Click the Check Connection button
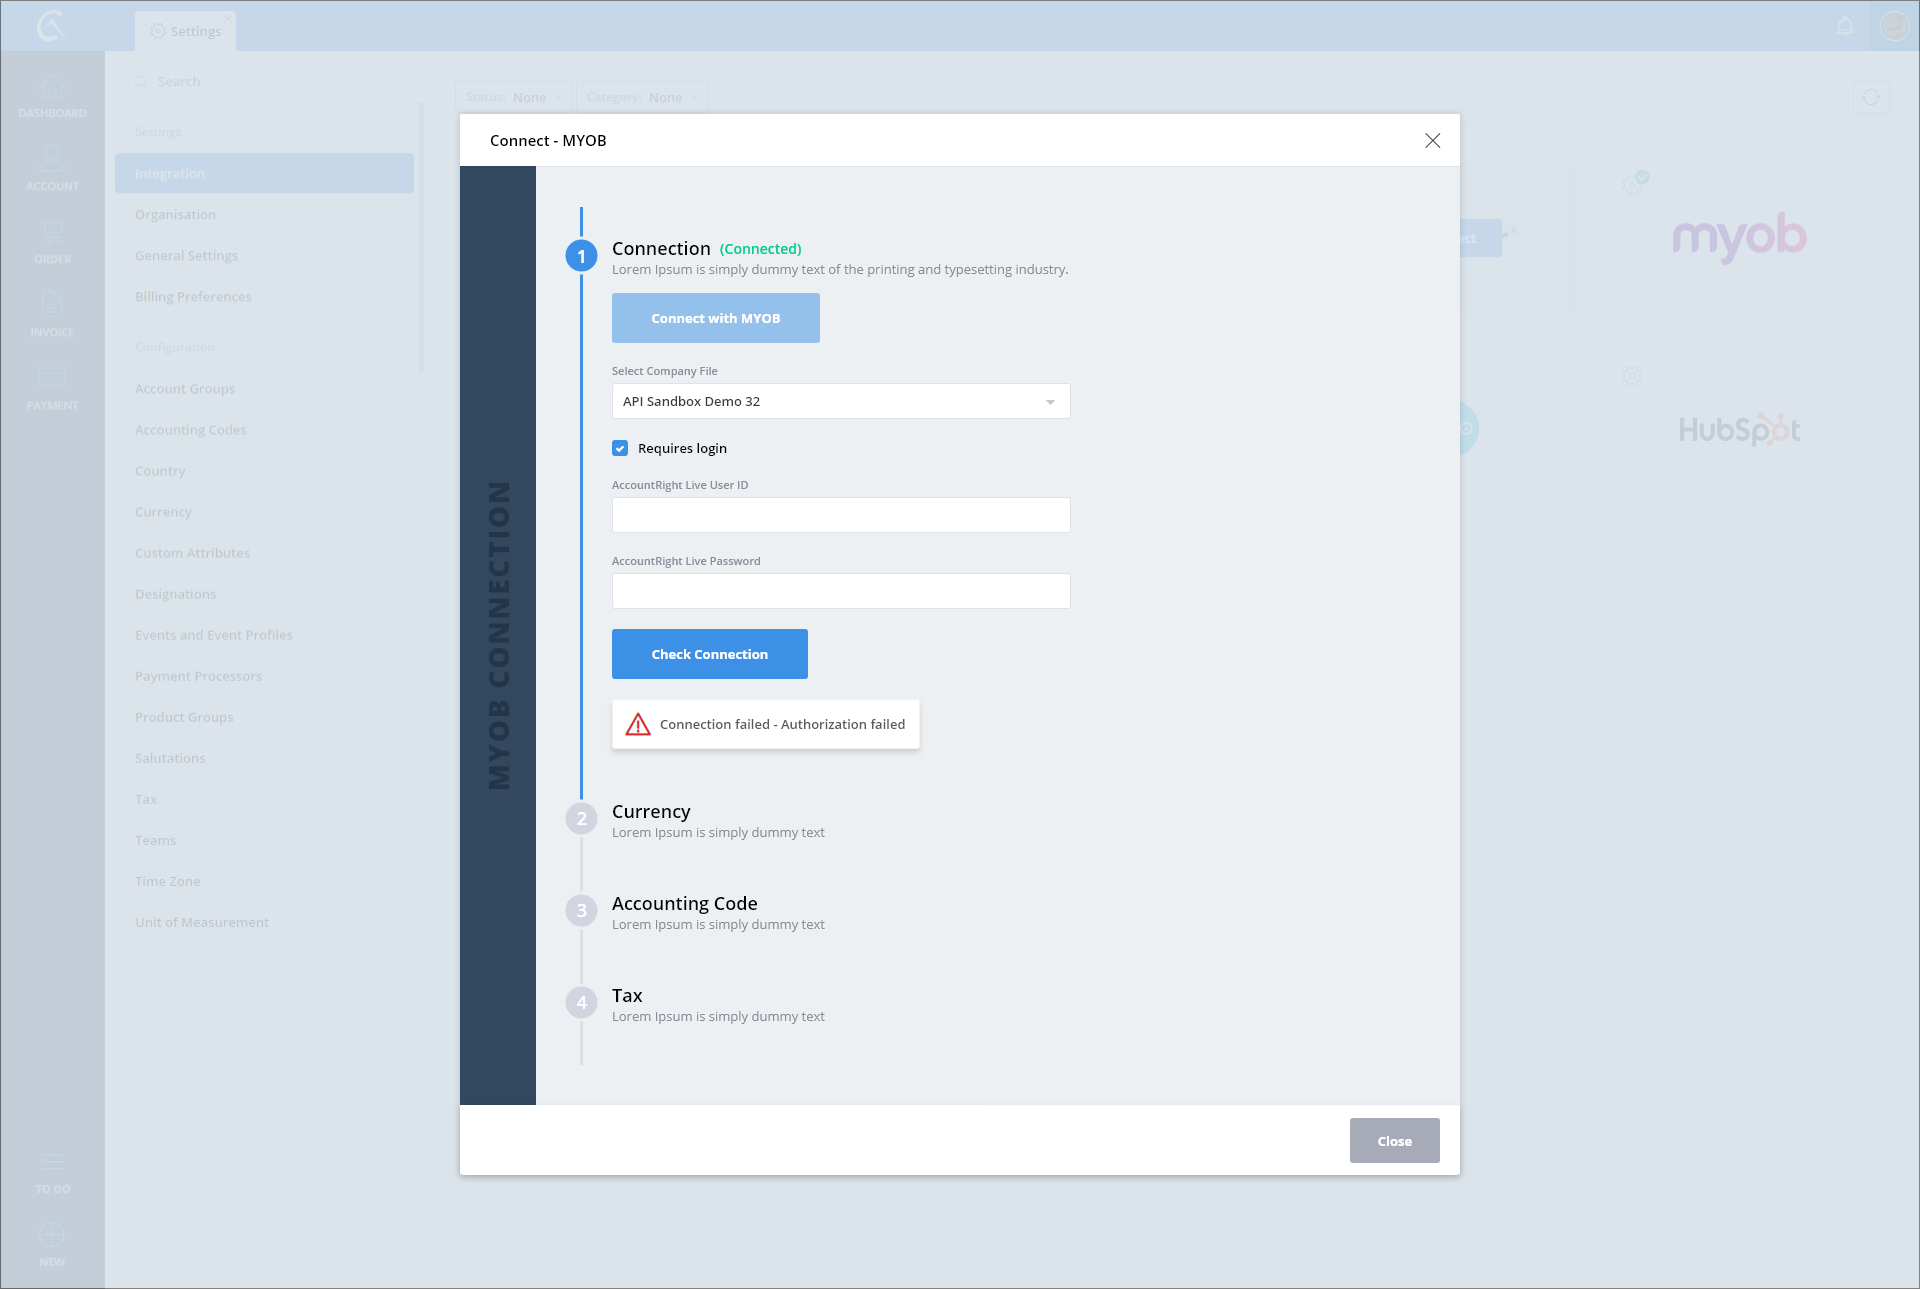The width and height of the screenshot is (1920, 1289). click(x=709, y=654)
